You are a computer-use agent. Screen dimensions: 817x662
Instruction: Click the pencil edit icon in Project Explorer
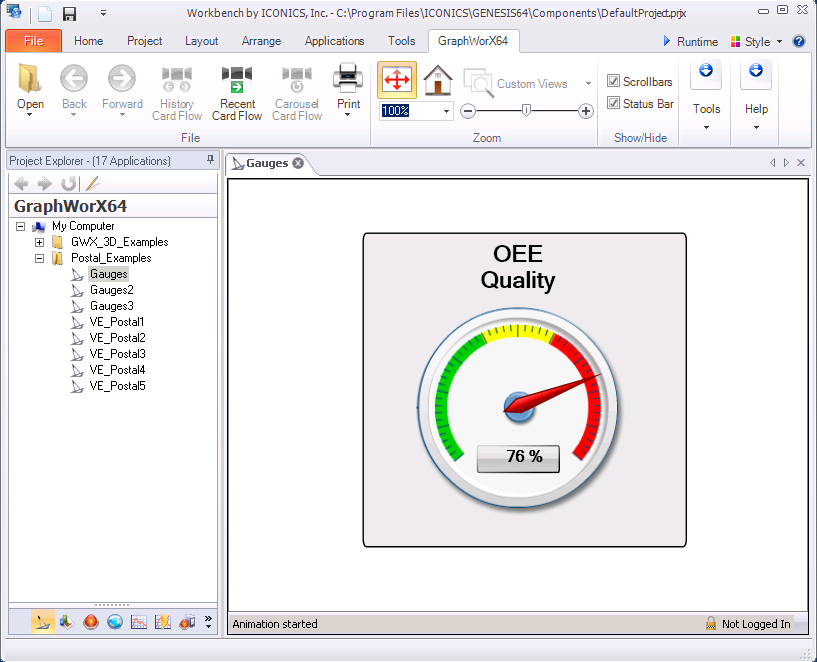coord(92,183)
